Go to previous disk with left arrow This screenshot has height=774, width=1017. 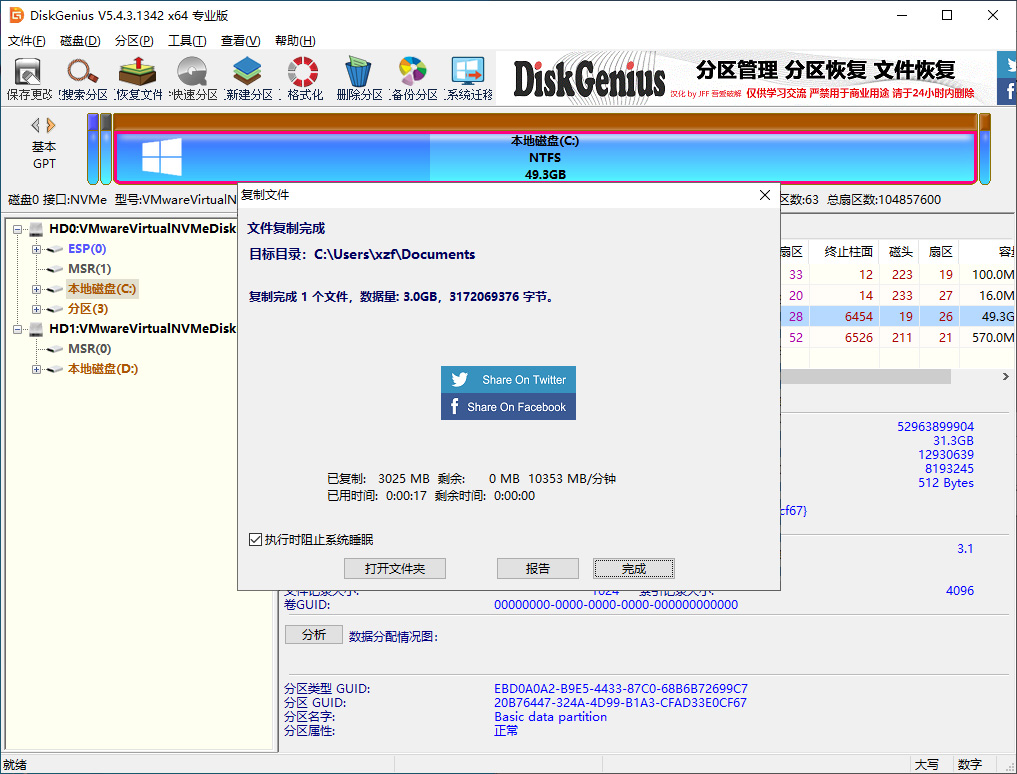[36, 125]
